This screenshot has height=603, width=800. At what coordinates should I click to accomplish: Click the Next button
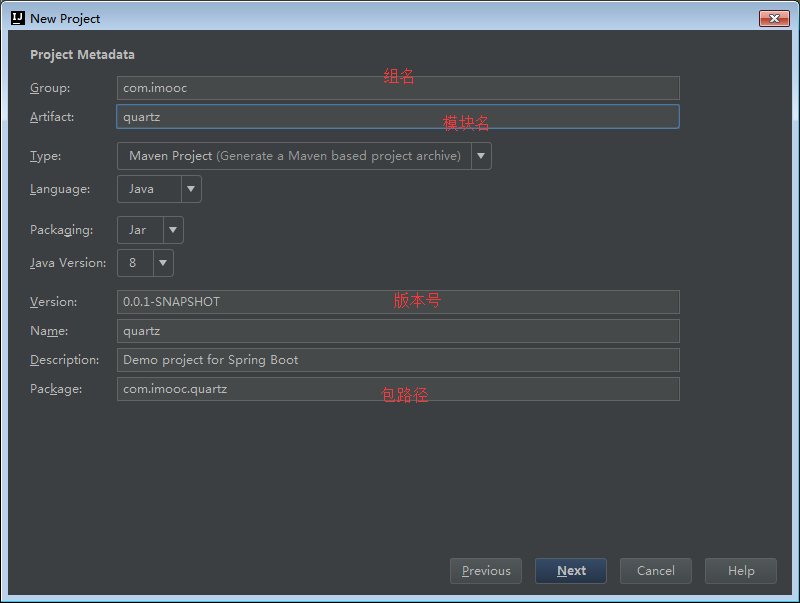570,570
